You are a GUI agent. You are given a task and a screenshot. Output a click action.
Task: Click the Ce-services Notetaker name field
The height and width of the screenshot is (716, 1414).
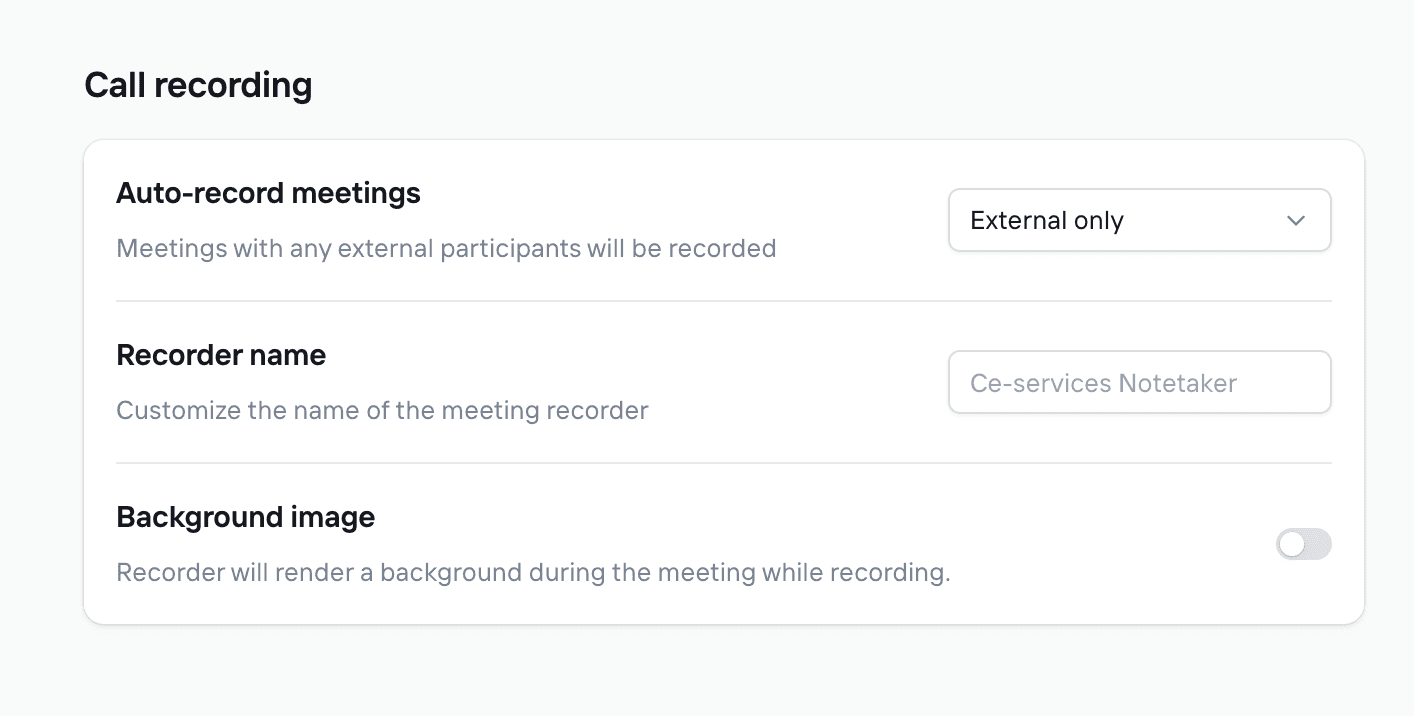point(1139,382)
